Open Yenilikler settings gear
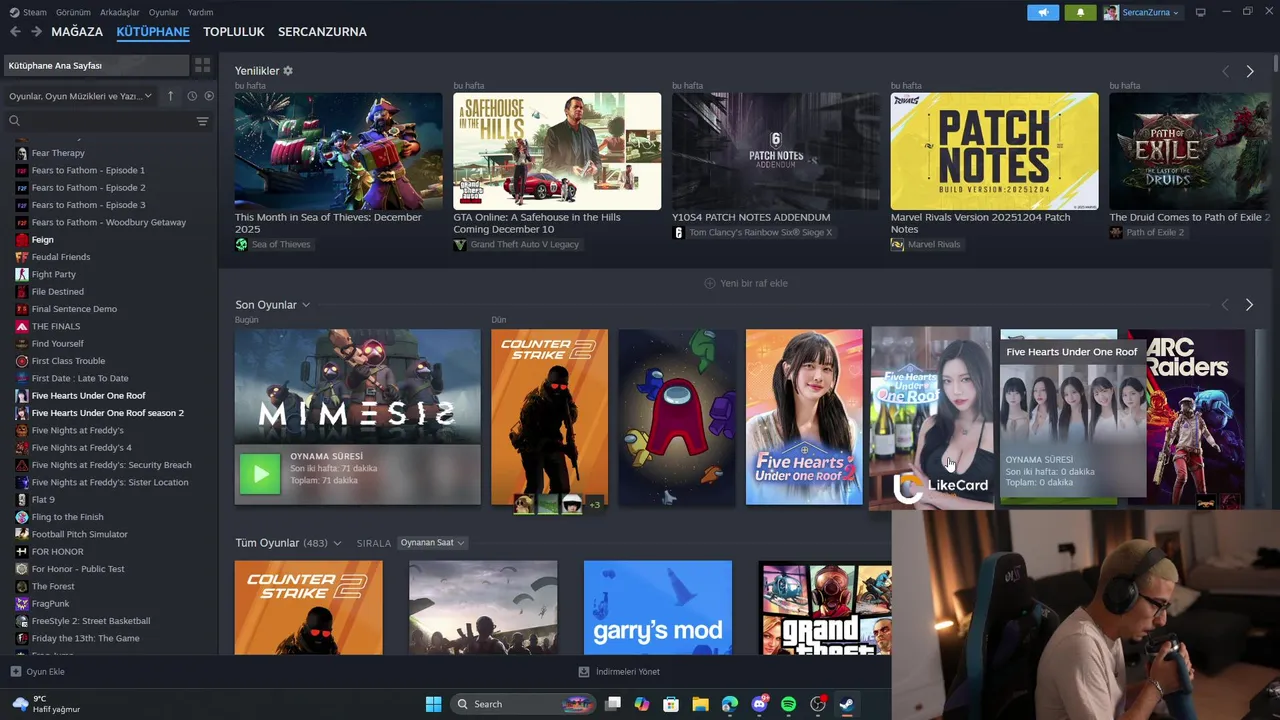Screen dimensions: 1280x720 [x=288, y=71]
